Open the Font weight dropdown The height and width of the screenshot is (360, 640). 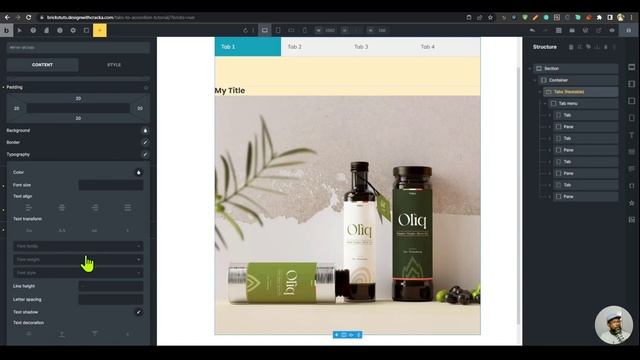78,259
